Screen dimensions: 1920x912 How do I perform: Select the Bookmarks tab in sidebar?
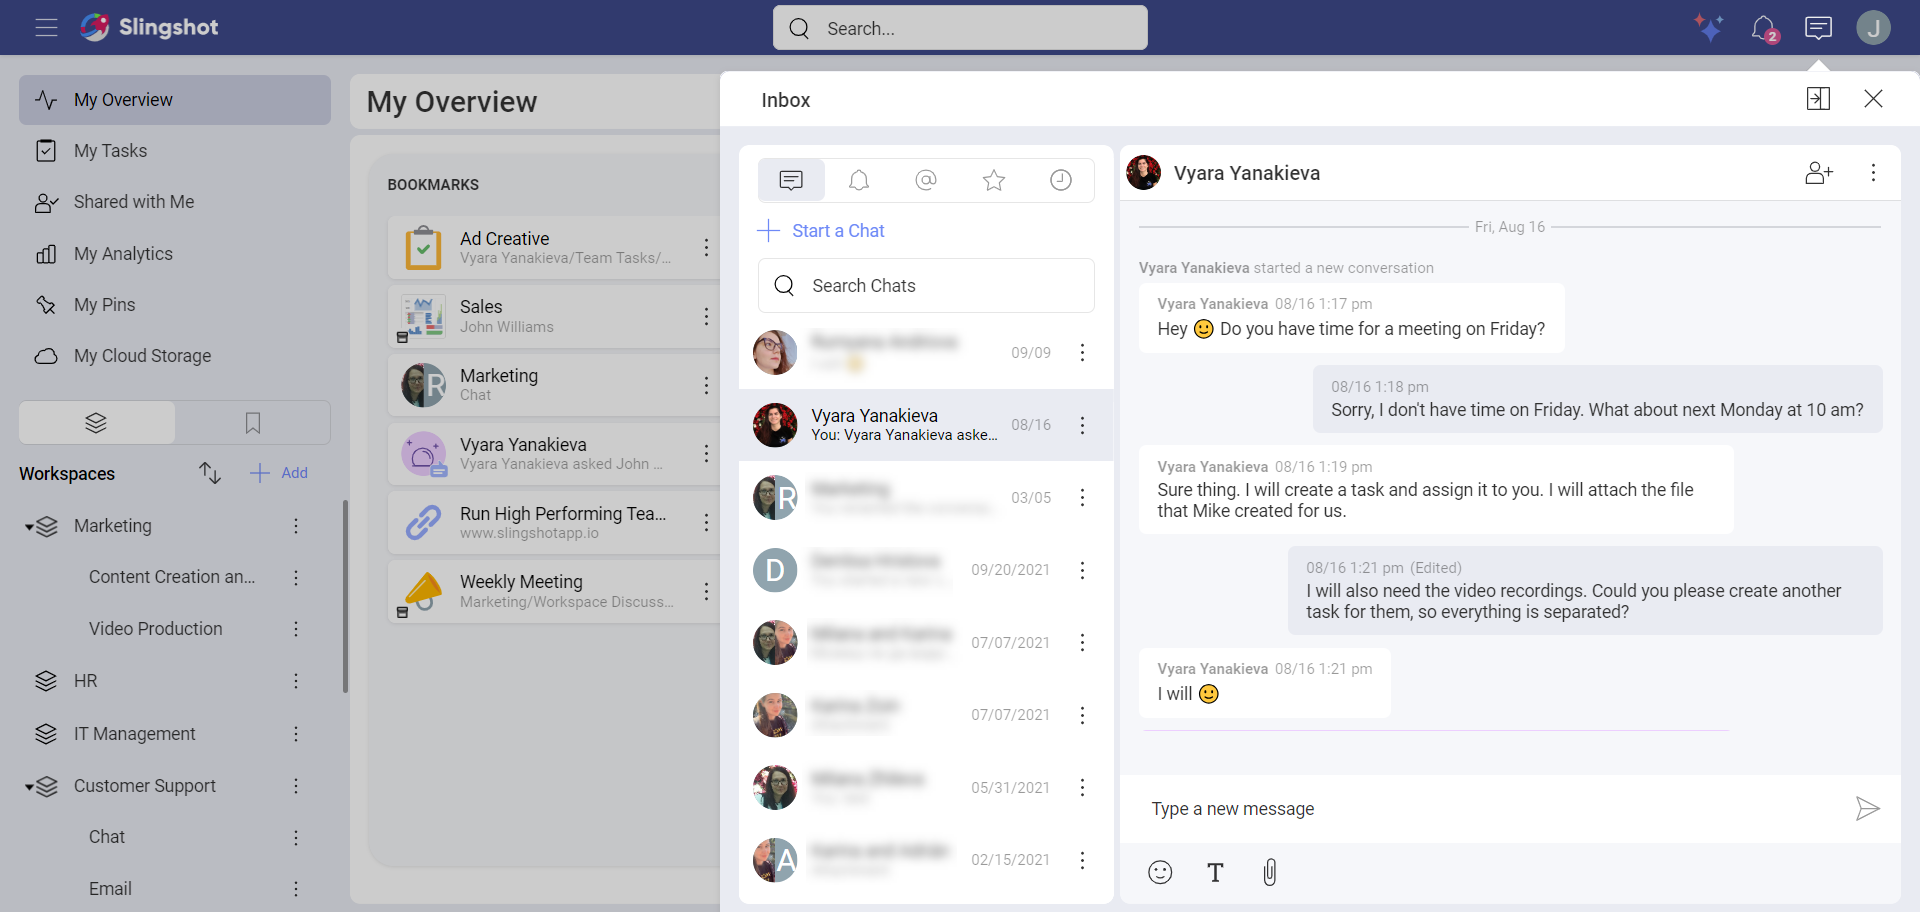(253, 423)
